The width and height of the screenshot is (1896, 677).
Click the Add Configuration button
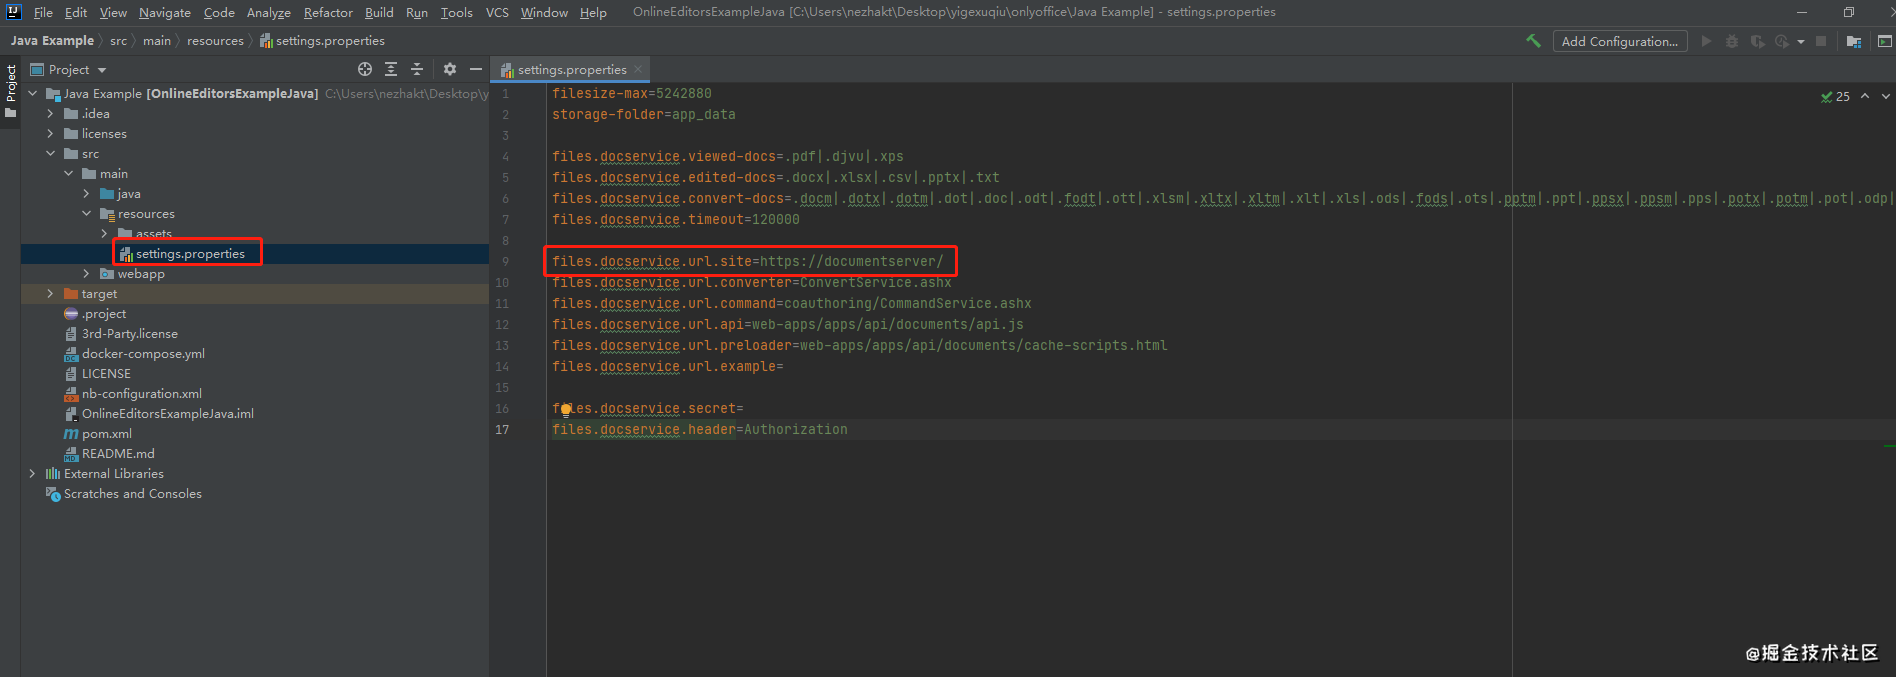click(x=1620, y=41)
